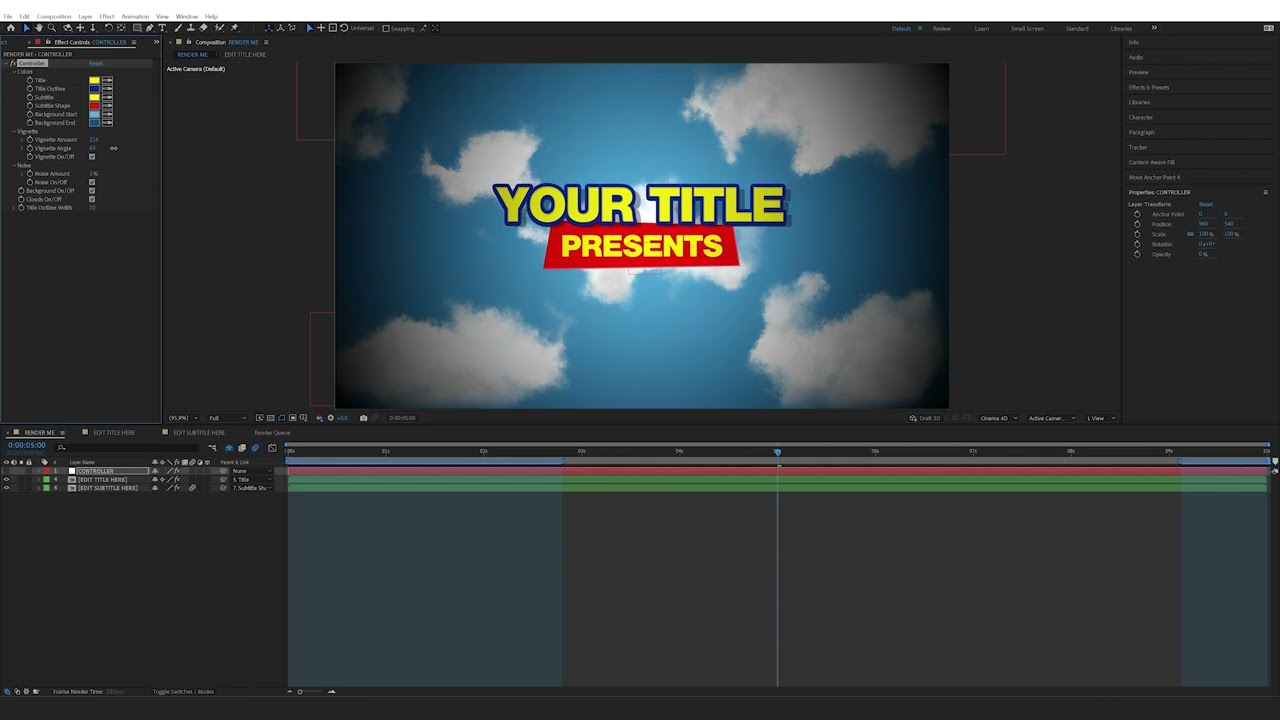This screenshot has height=720, width=1280.
Task: Open the Full resolution dropdown
Action: [x=228, y=418]
